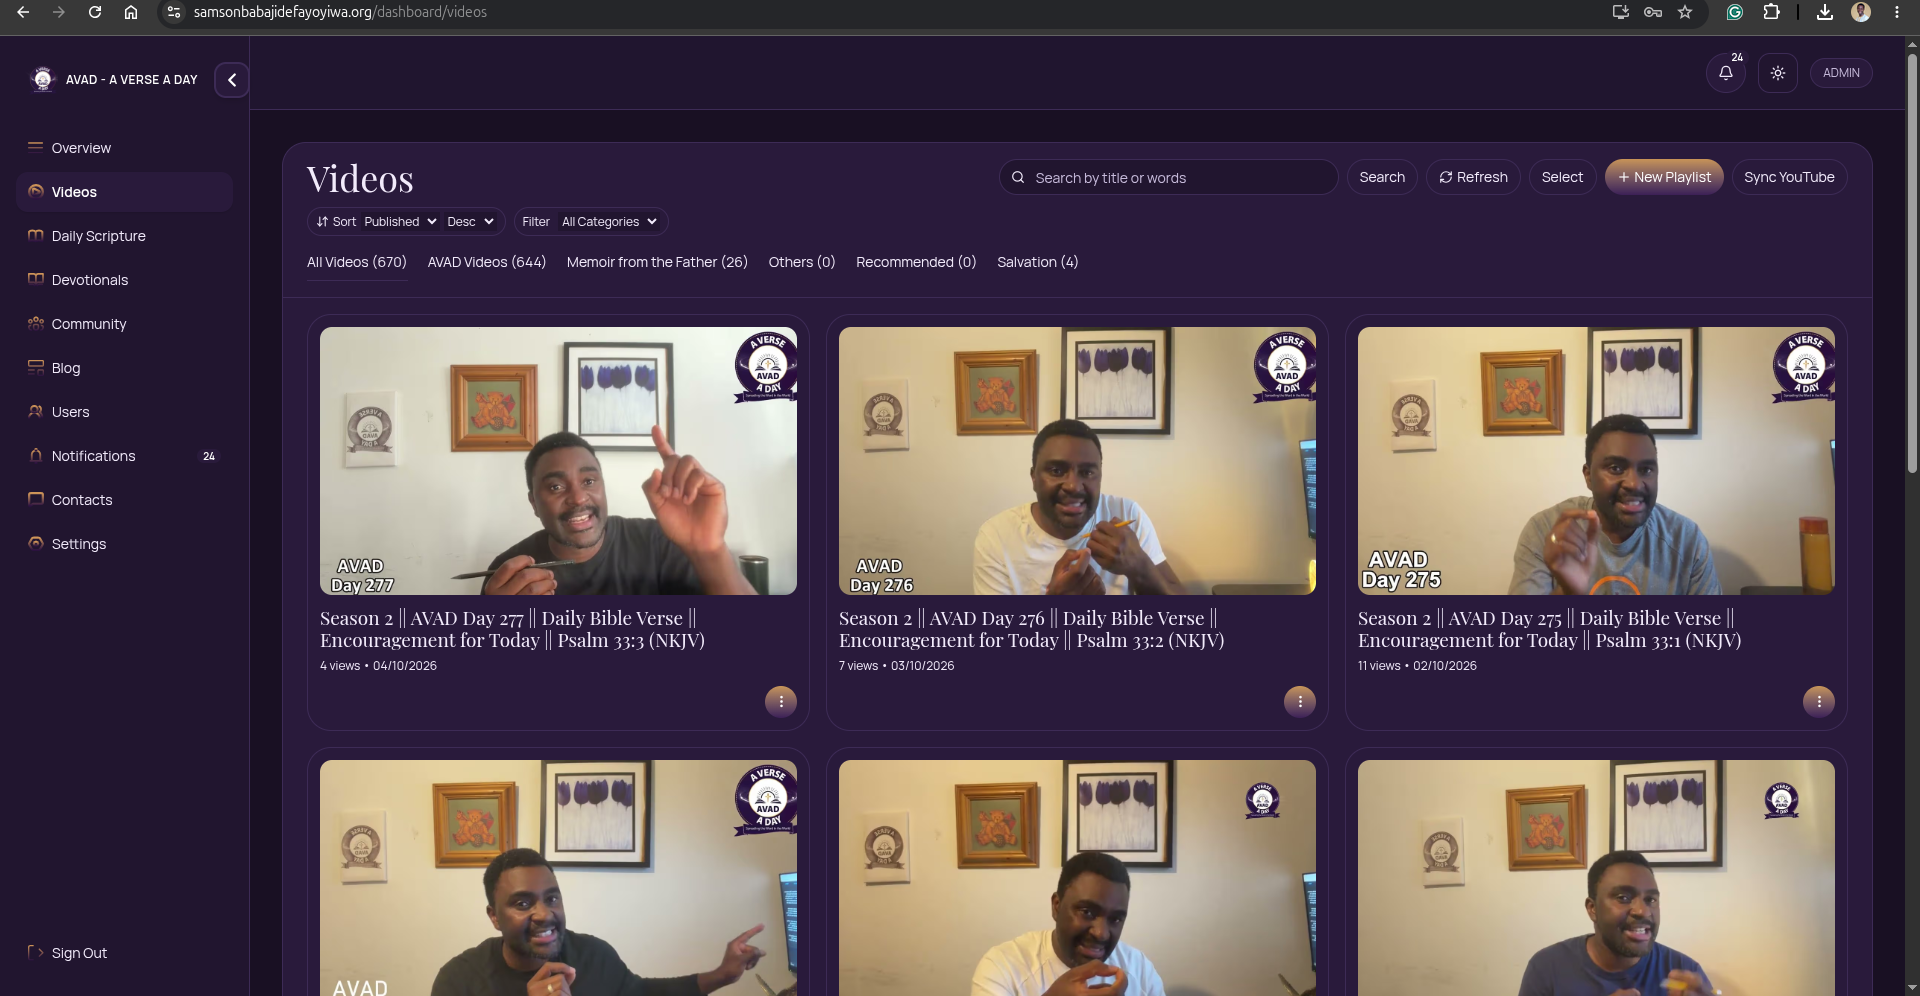
Task: Open Overview in the sidebar
Action: [x=124, y=148]
